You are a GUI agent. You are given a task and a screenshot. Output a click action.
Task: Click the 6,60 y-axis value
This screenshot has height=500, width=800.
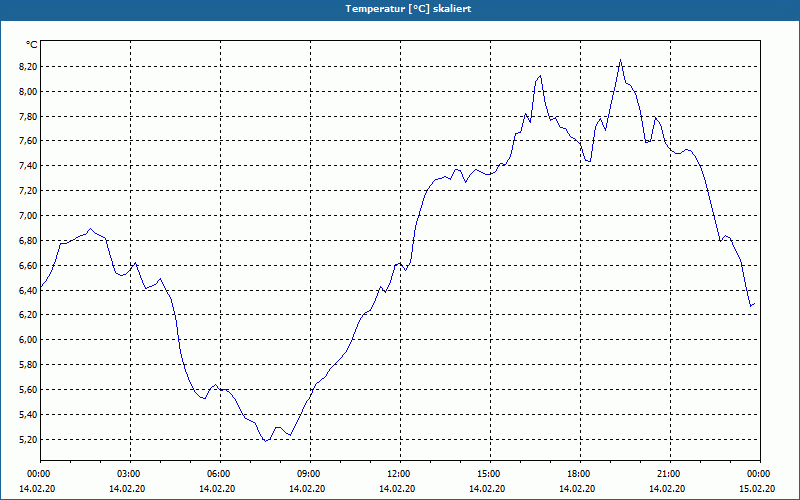pyautogui.click(x=29, y=266)
